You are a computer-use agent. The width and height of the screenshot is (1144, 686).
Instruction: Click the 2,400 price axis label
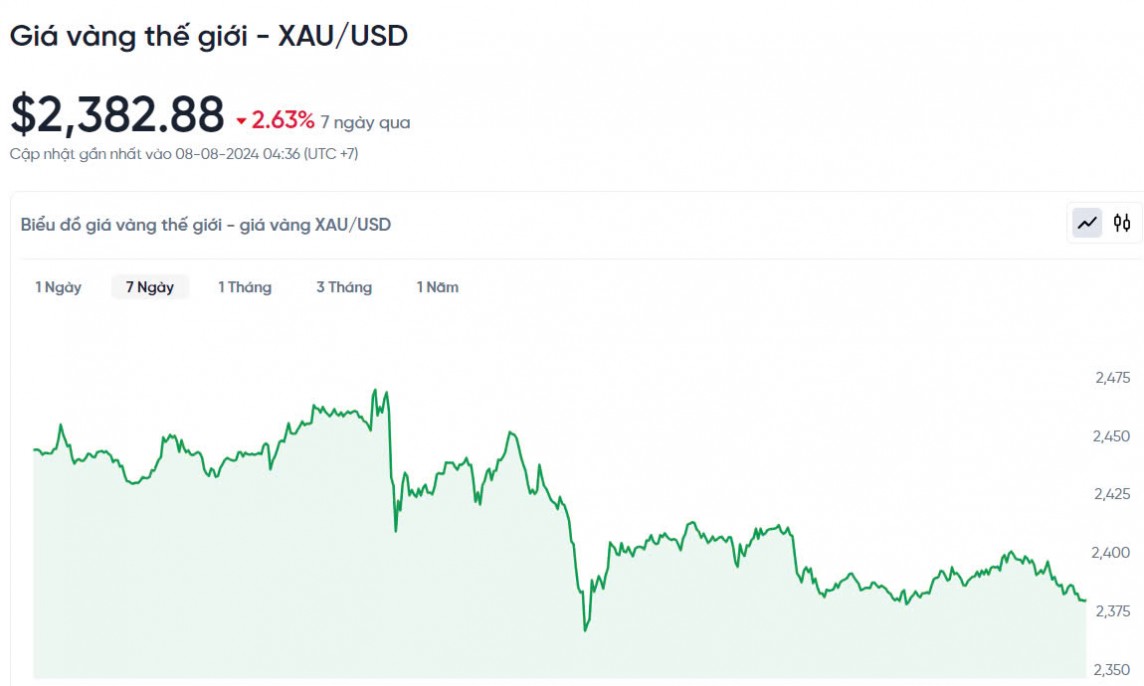pyautogui.click(x=1112, y=552)
